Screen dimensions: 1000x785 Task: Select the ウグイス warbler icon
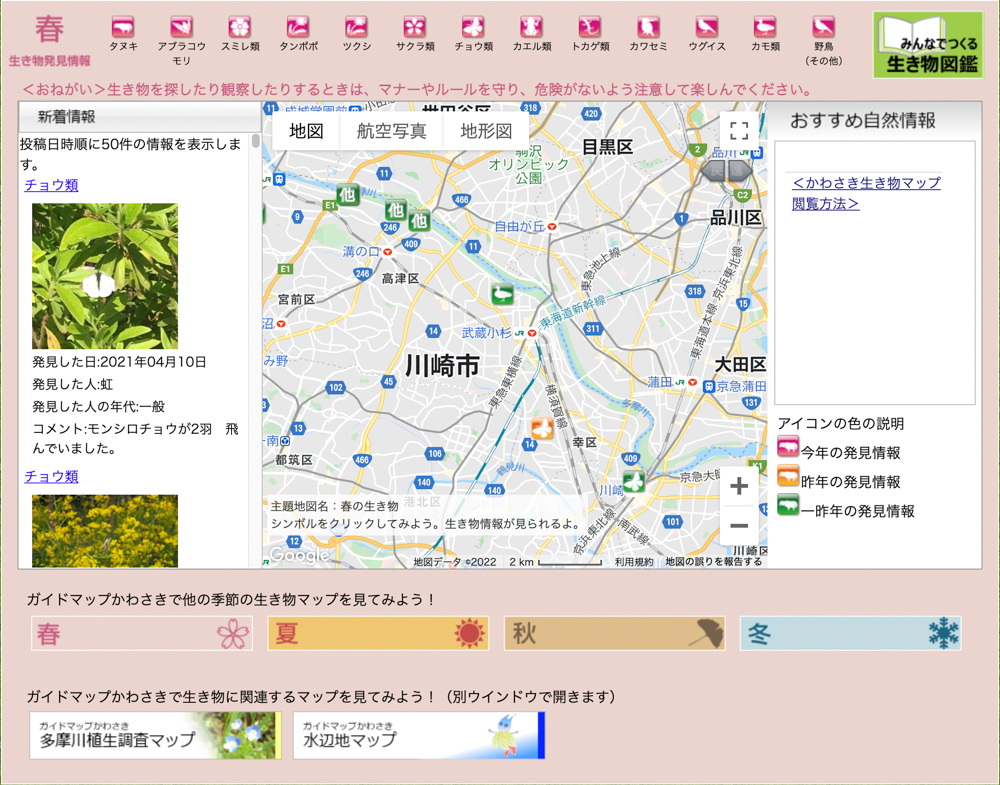707,27
